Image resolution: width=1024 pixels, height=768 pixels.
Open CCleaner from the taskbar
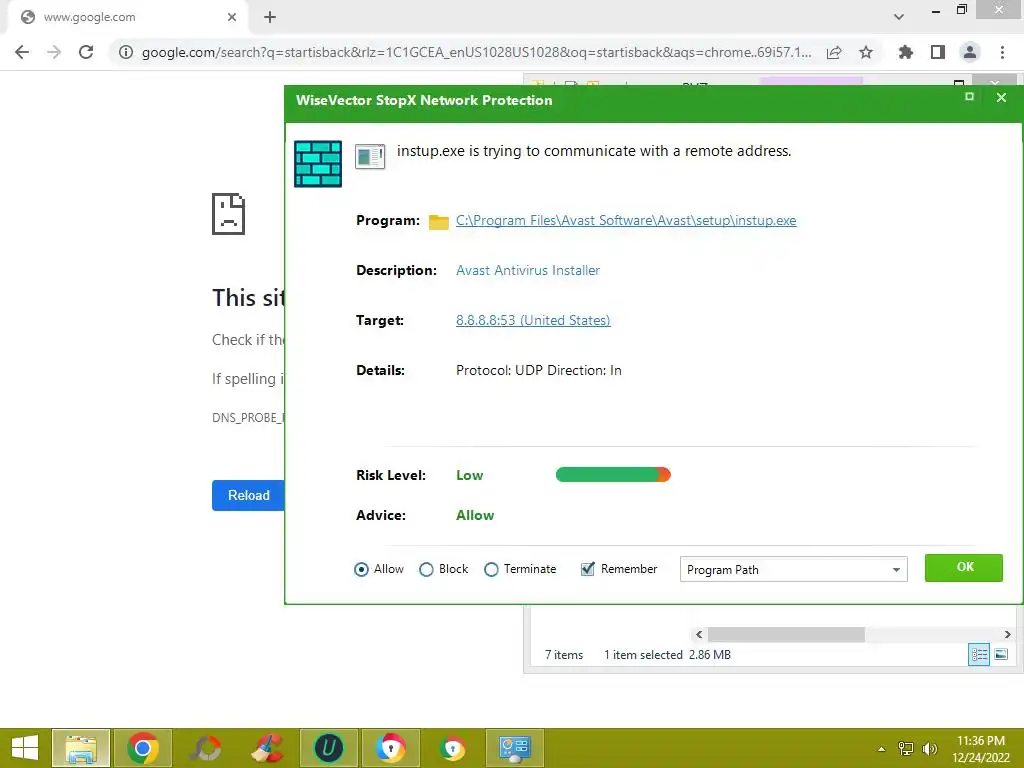(x=267, y=748)
